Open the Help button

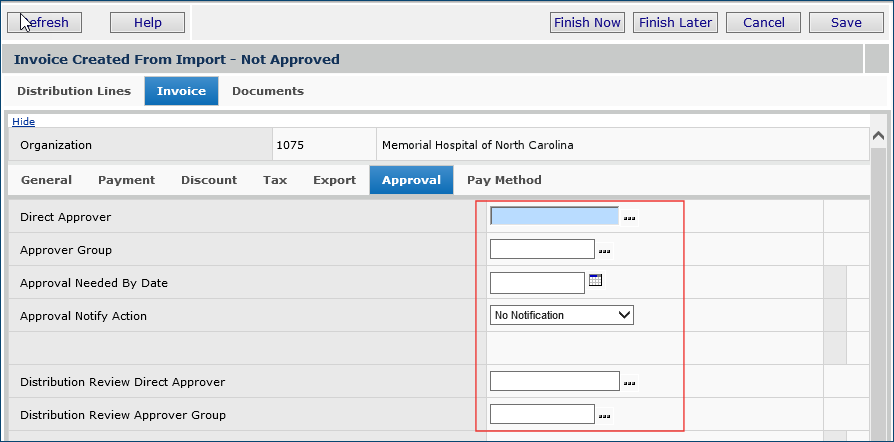[x=147, y=23]
